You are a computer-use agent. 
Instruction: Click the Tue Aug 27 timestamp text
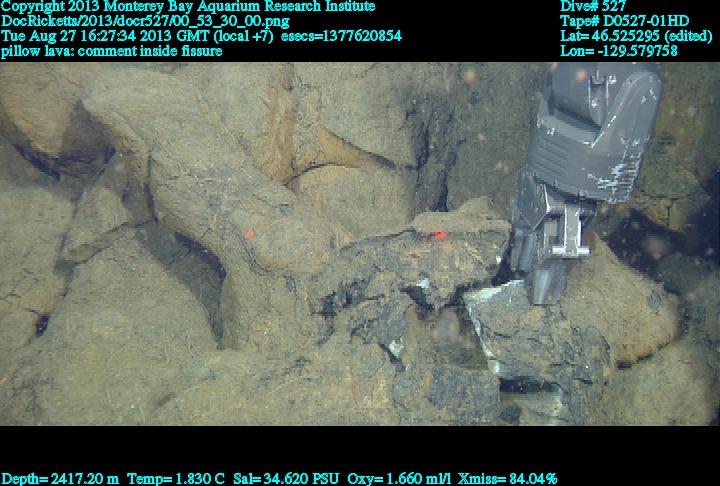click(137, 36)
